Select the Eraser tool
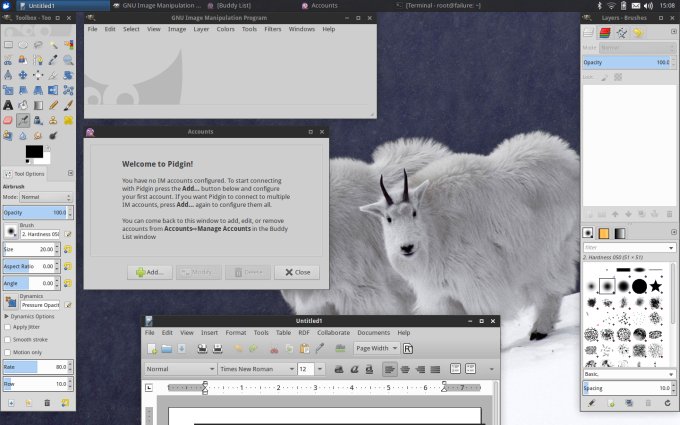Viewport: 680px width, 425px height. [8, 121]
